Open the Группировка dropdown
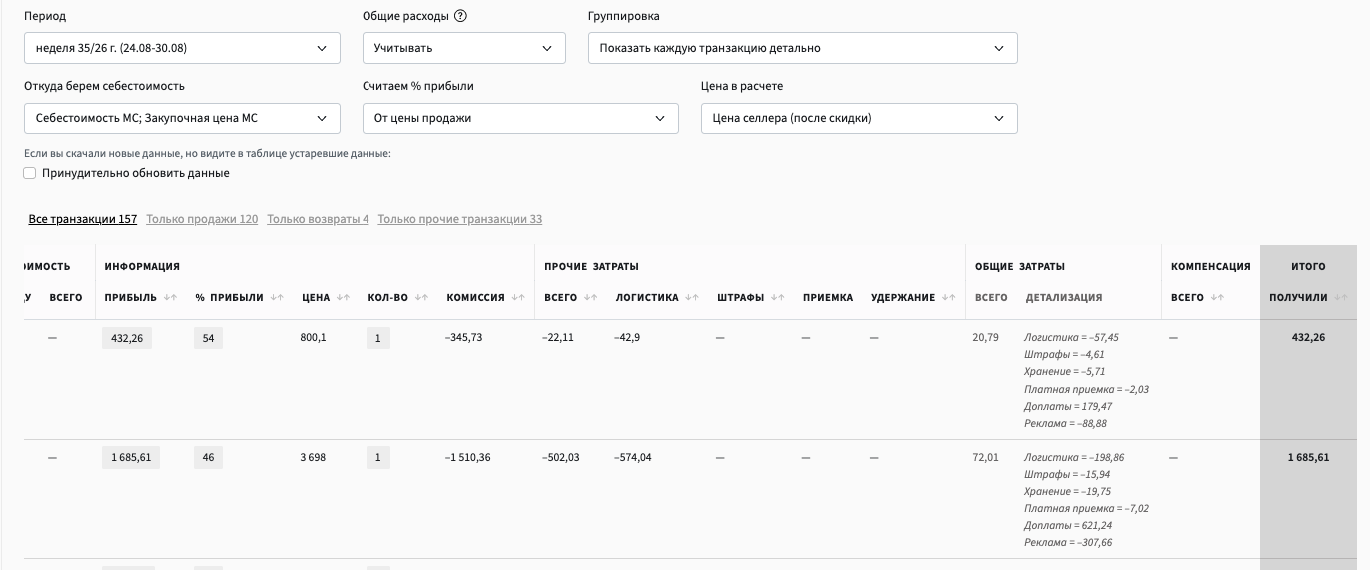Screen dimensions: 1370x570 click(803, 48)
